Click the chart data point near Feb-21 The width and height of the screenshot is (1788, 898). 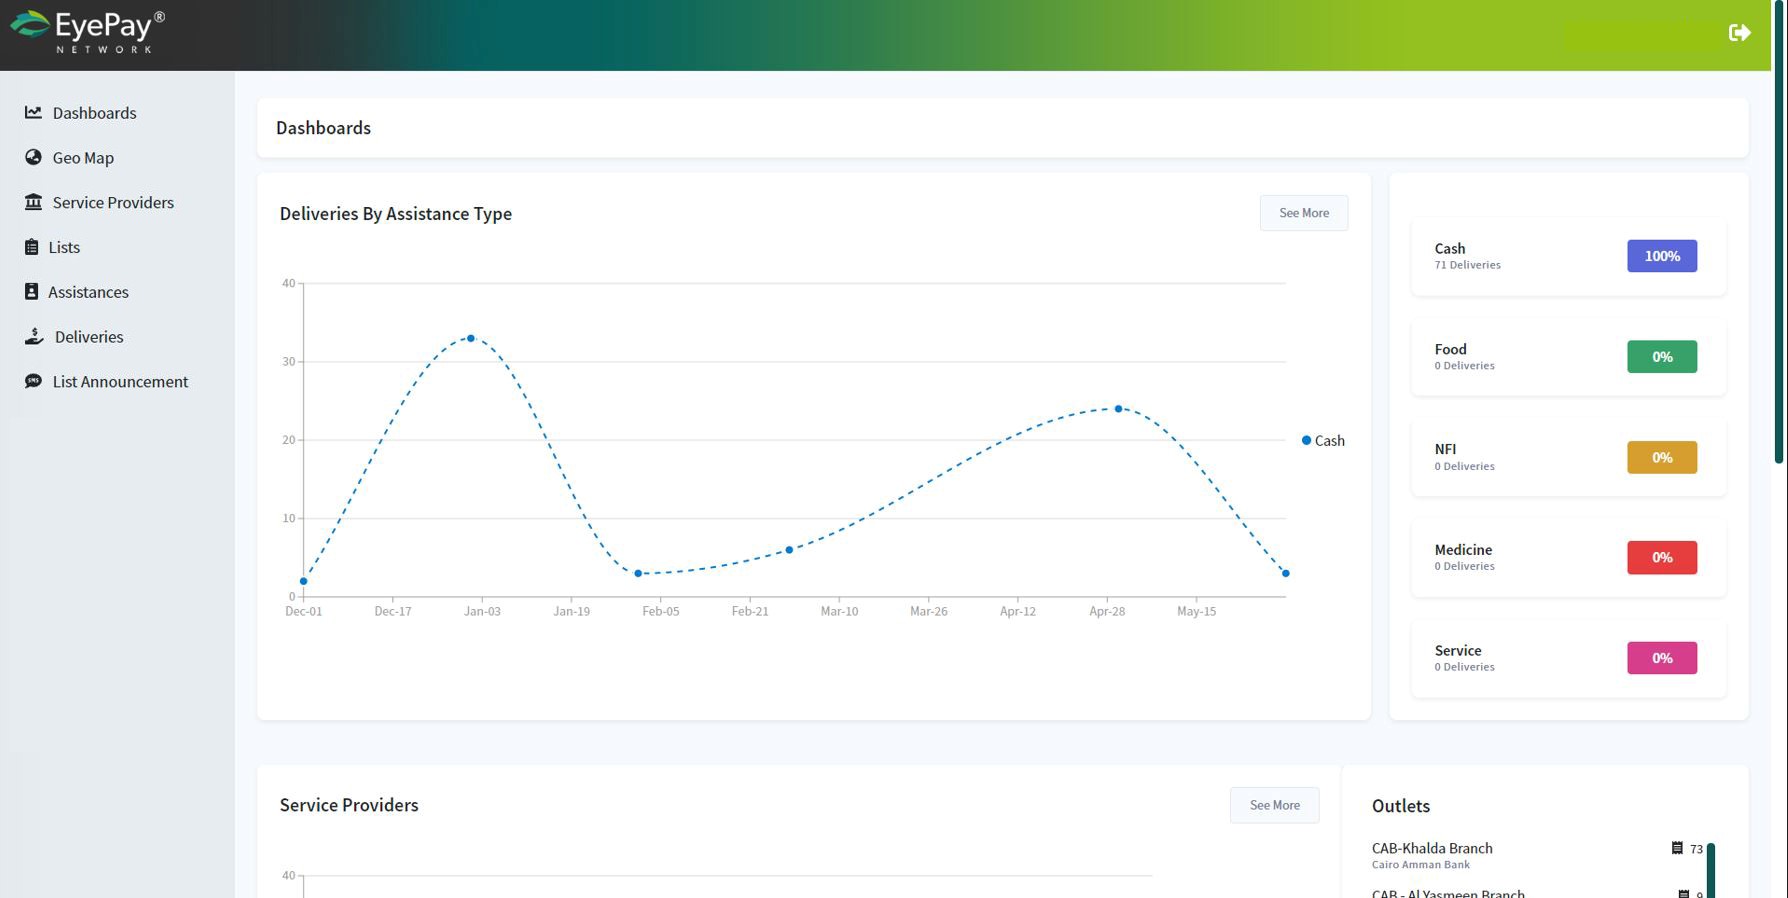coord(789,550)
